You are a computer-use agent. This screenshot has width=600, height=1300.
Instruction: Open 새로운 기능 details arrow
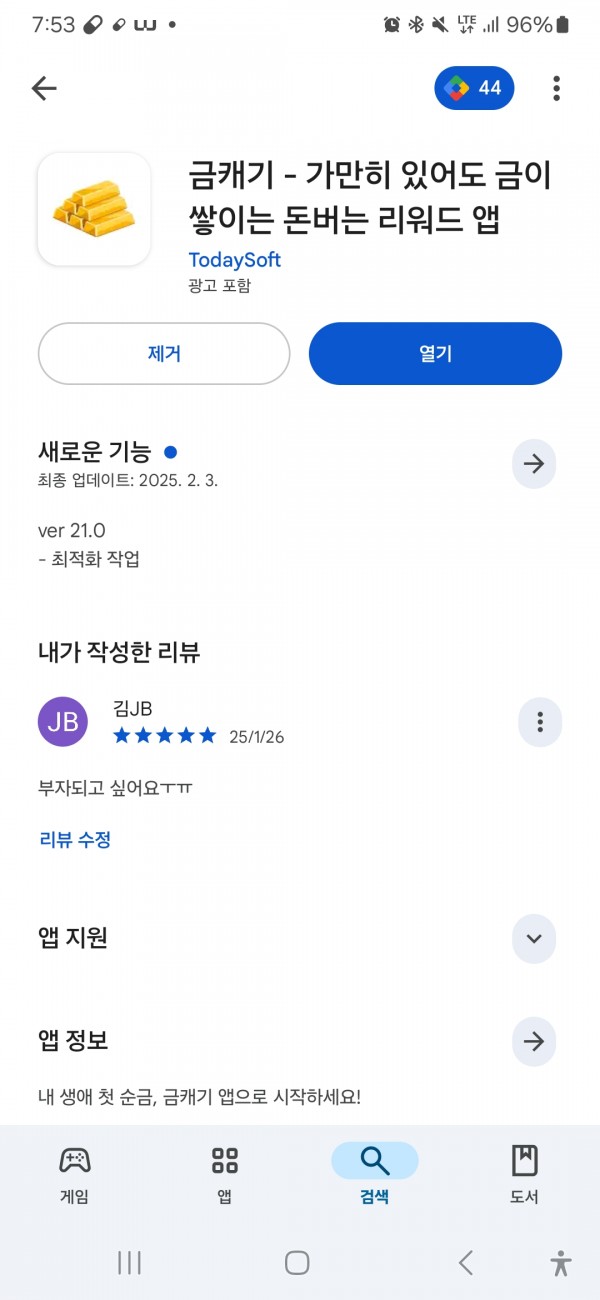[534, 464]
